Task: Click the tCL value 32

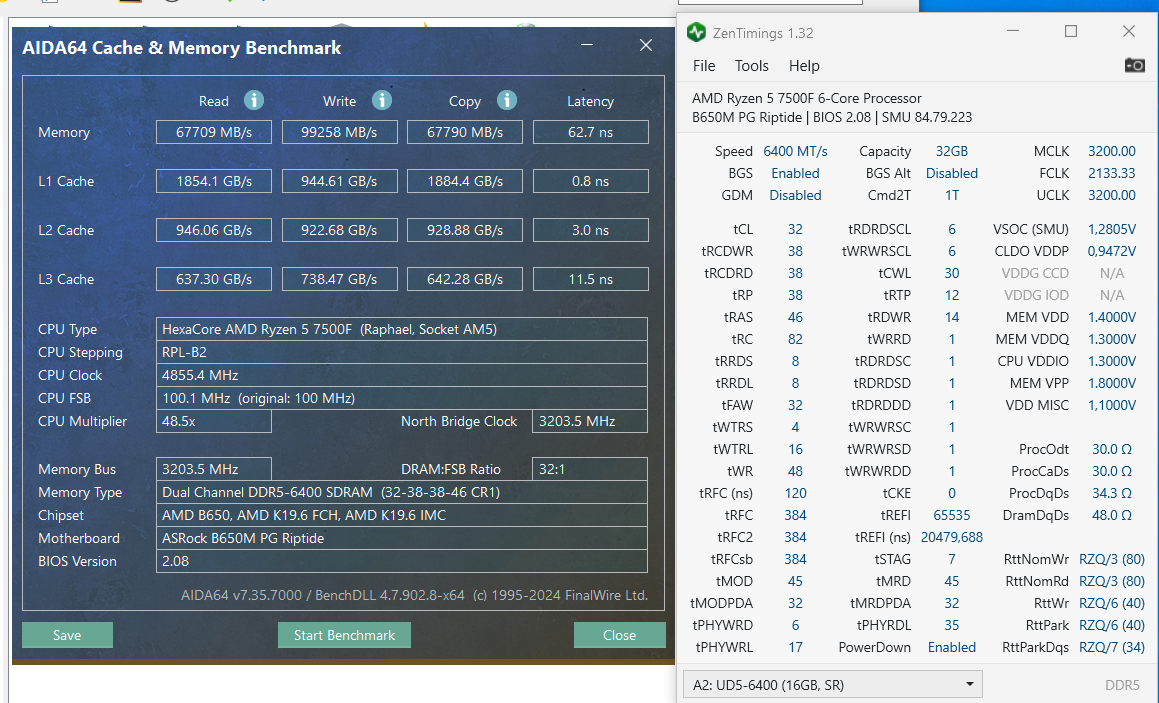Action: click(795, 229)
